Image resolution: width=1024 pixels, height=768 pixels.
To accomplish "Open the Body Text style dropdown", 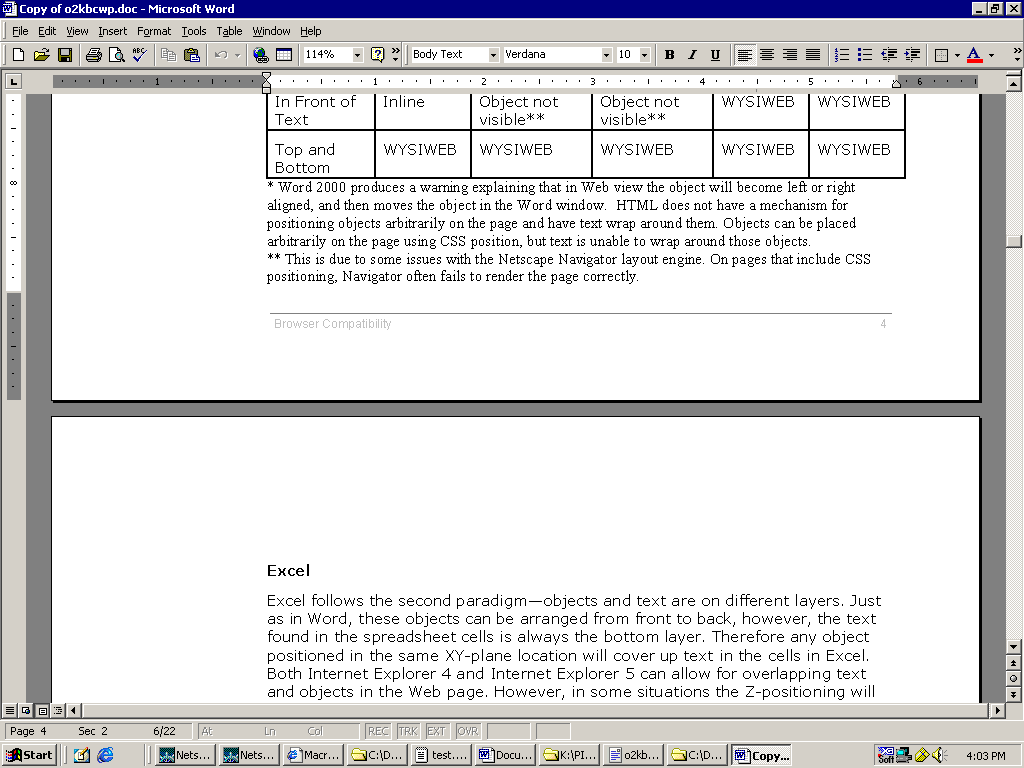I will [x=494, y=55].
